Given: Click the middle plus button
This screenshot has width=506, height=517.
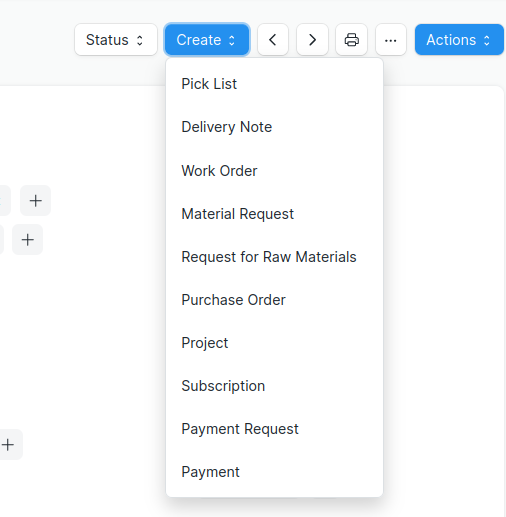Looking at the screenshot, I should click(27, 240).
